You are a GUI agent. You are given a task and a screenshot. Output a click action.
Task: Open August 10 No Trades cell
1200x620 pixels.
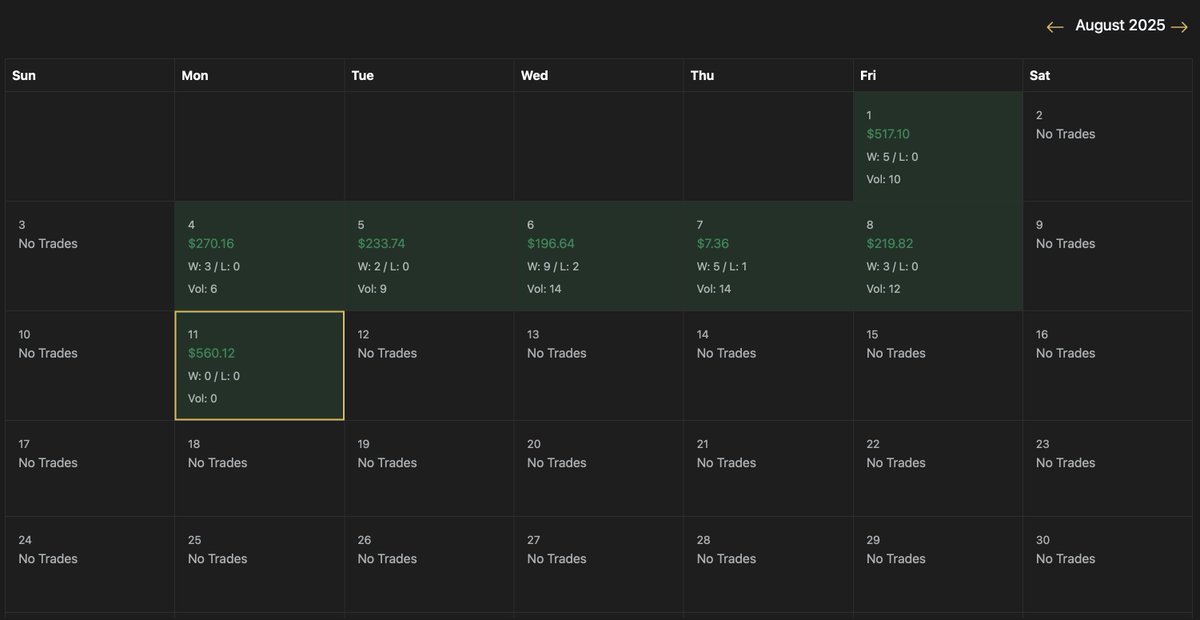(x=90, y=366)
